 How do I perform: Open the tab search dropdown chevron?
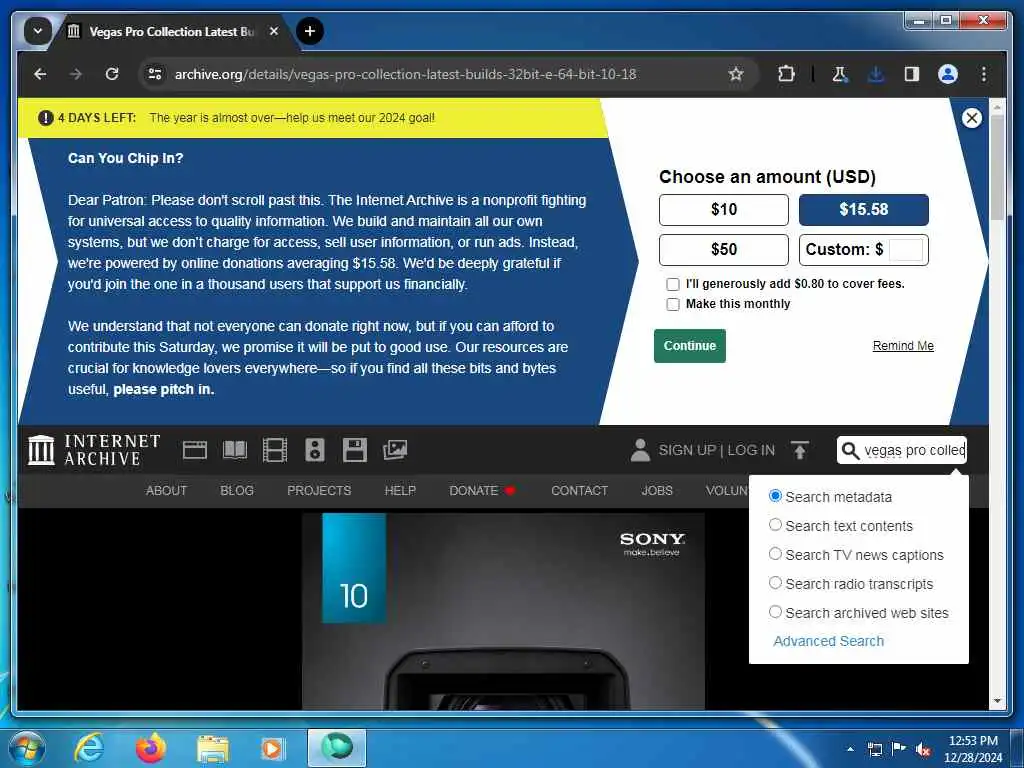click(x=38, y=31)
